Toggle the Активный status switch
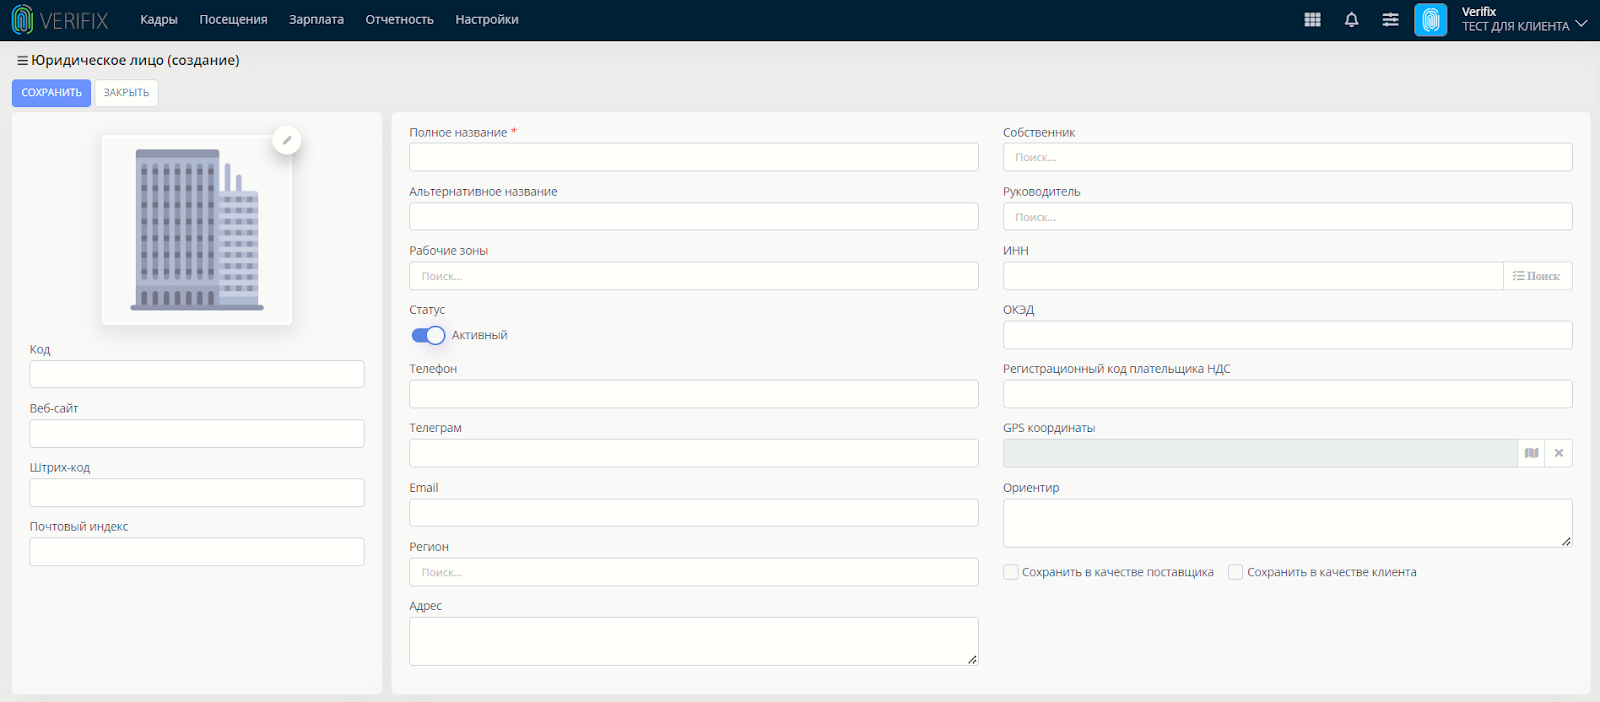Screen dimensions: 1600x702 coord(428,335)
